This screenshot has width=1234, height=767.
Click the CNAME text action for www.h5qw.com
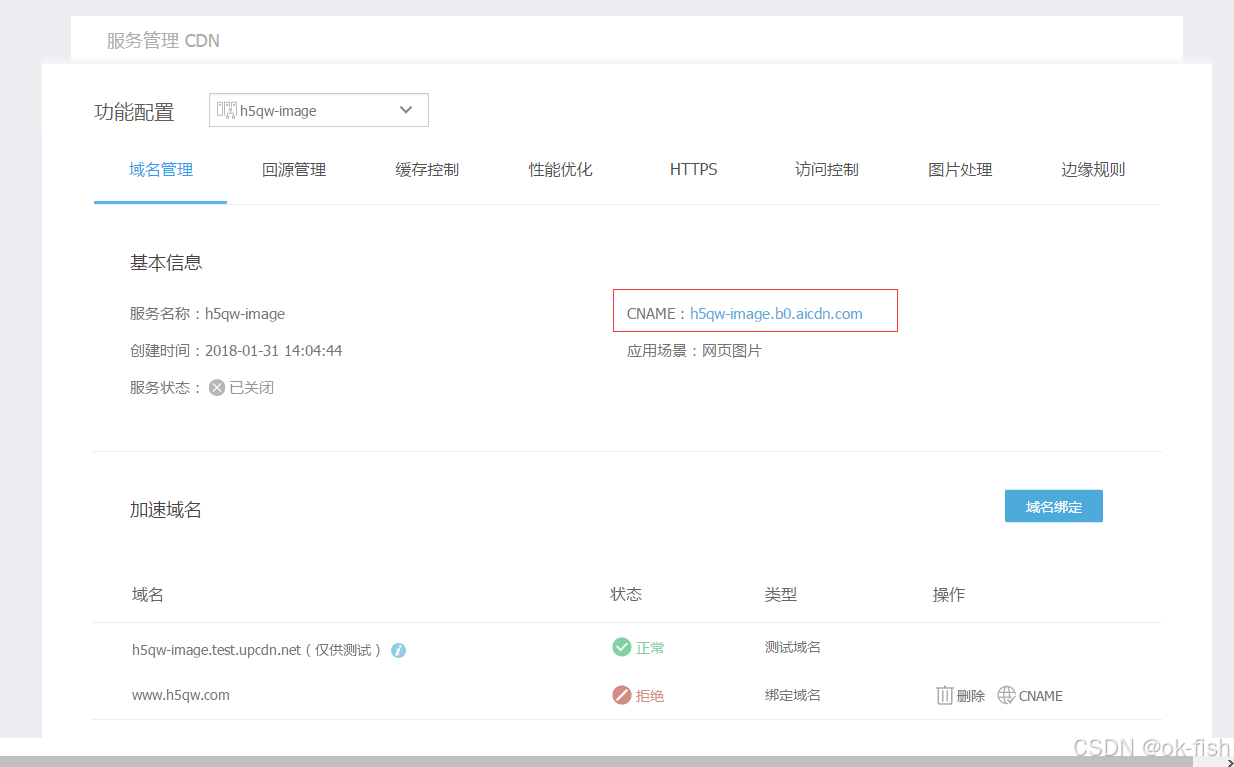[1040, 695]
